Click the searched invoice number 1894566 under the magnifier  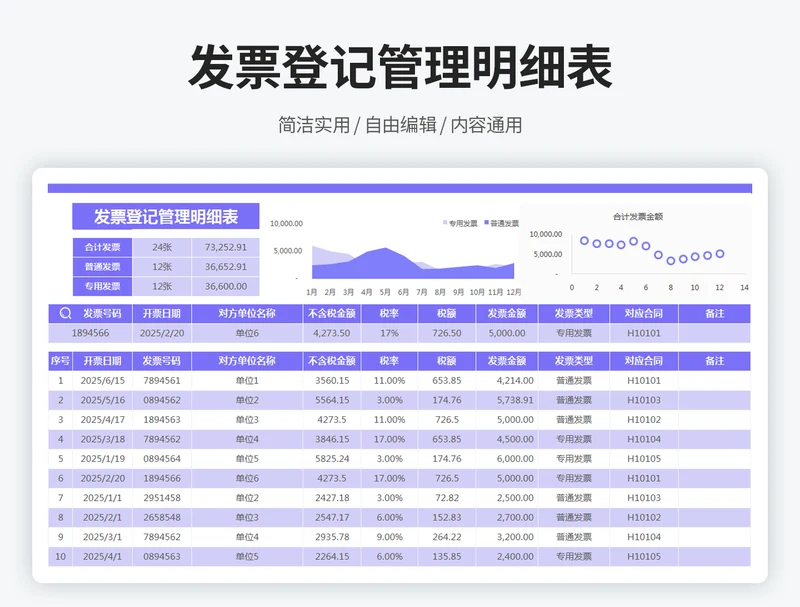(x=90, y=333)
